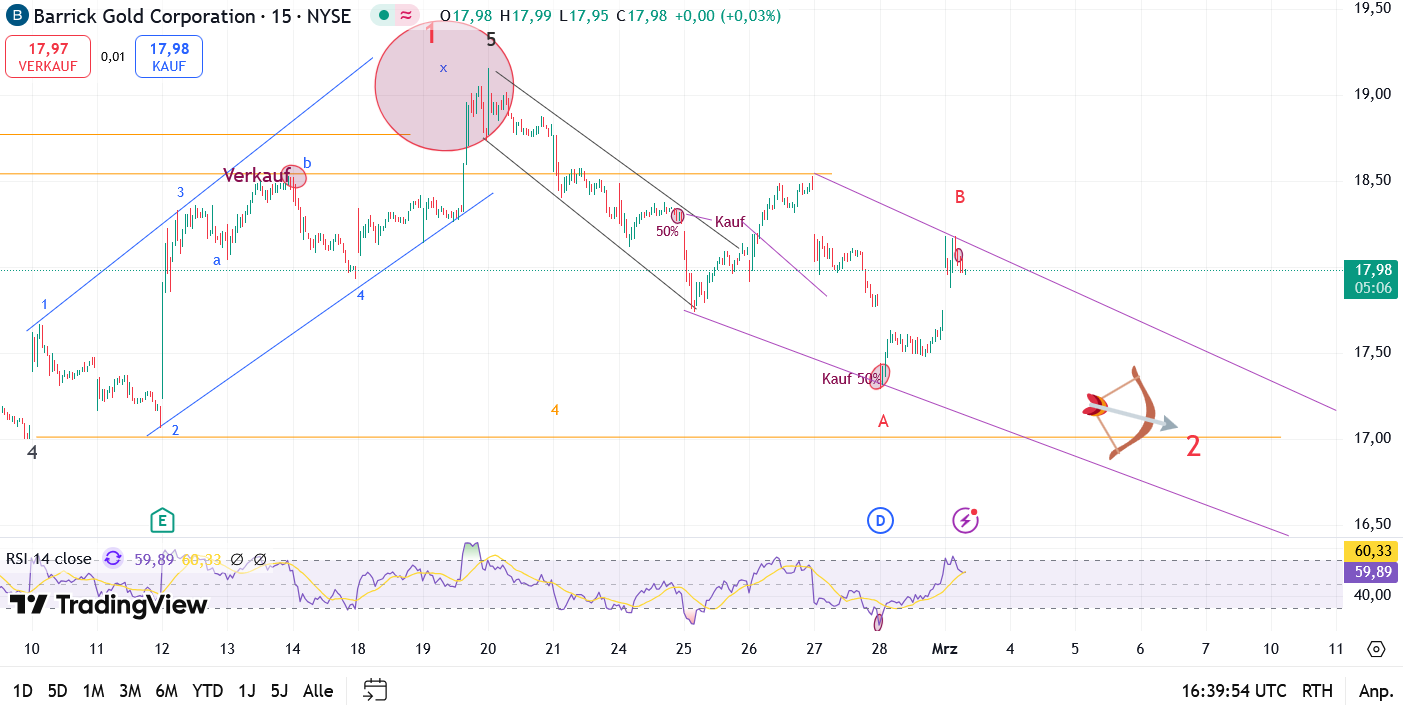Click the 19,00 price scale value

pyautogui.click(x=1372, y=94)
